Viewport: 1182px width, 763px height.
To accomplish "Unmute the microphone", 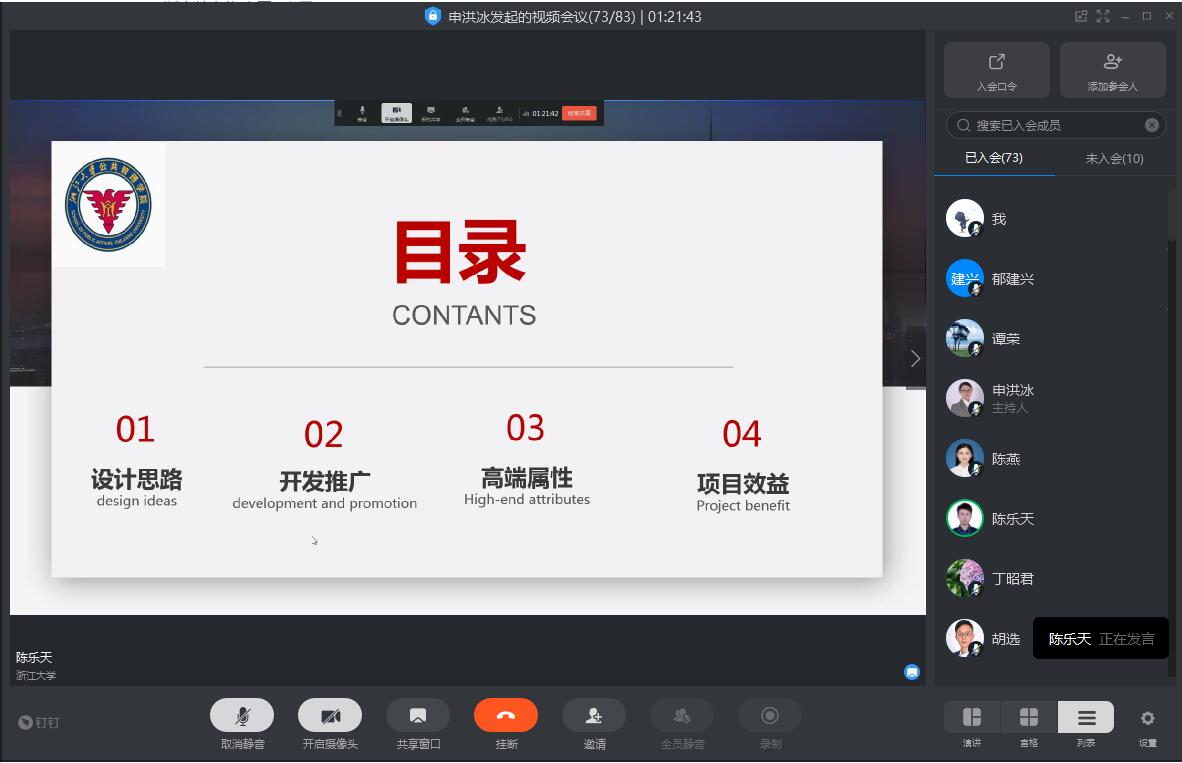I will [x=241, y=715].
